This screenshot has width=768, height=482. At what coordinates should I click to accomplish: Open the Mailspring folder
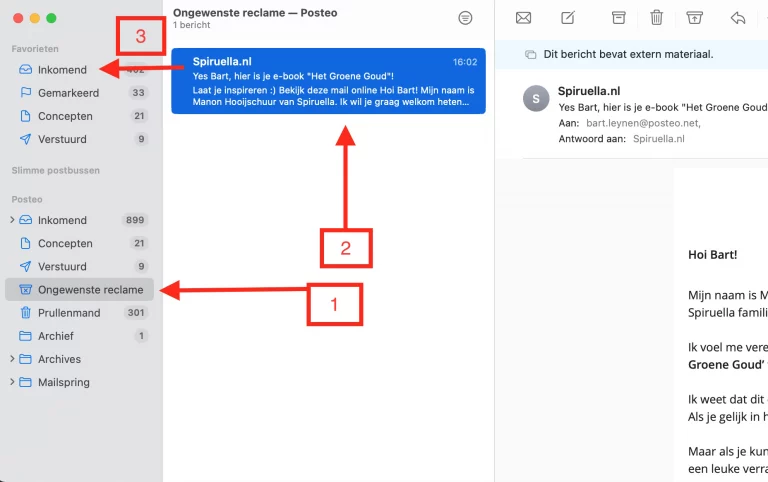click(x=80, y=382)
